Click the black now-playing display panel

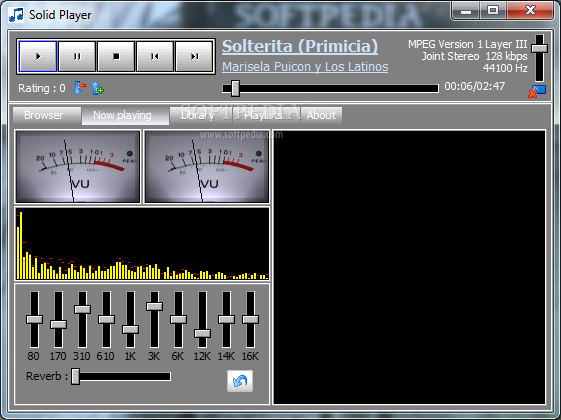[409, 267]
